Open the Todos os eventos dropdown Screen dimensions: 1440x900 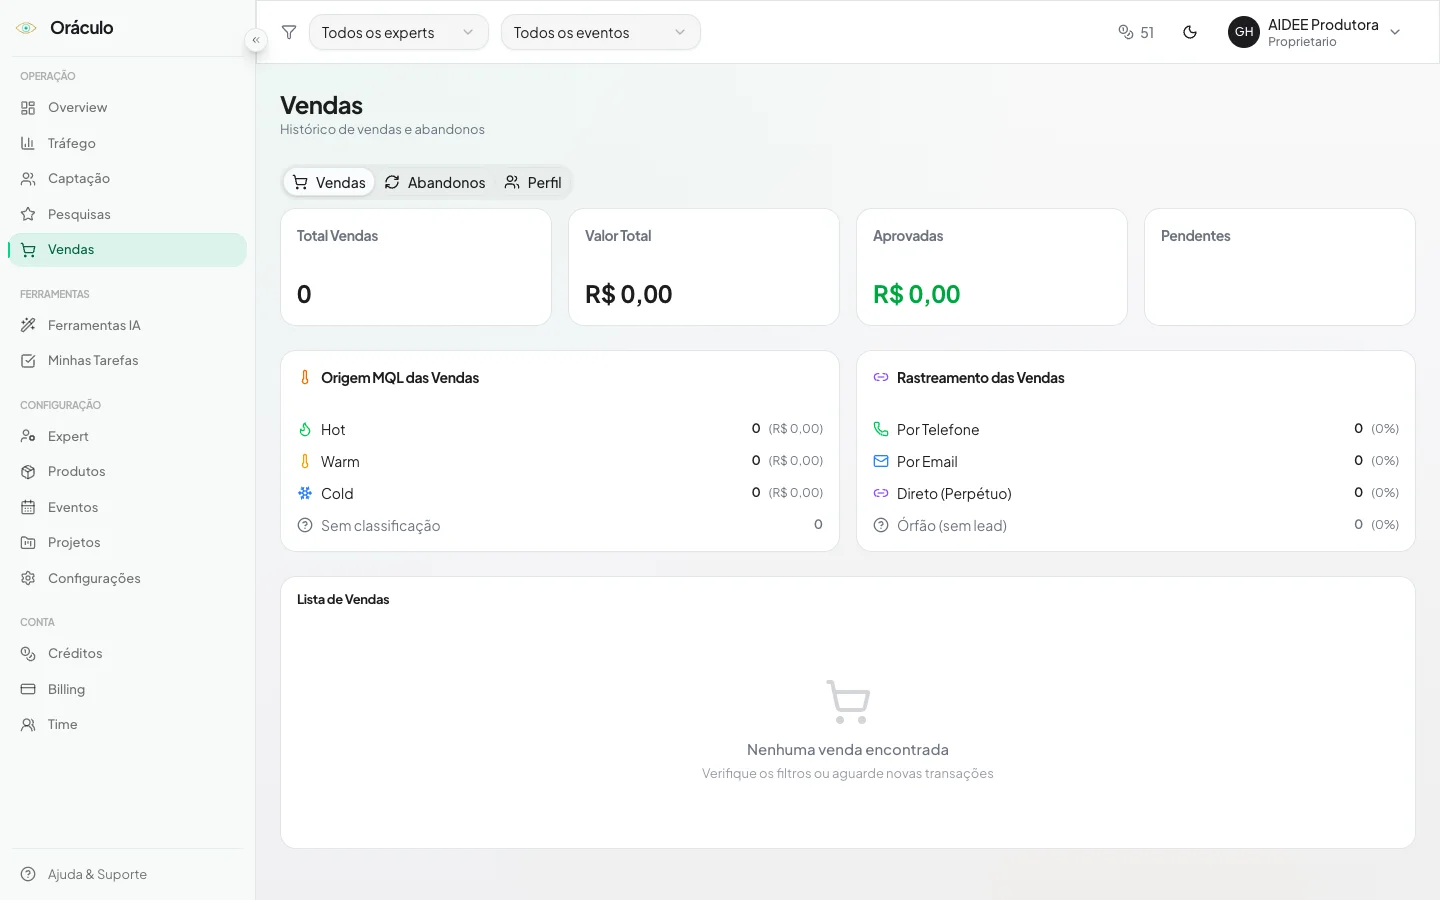pos(601,32)
